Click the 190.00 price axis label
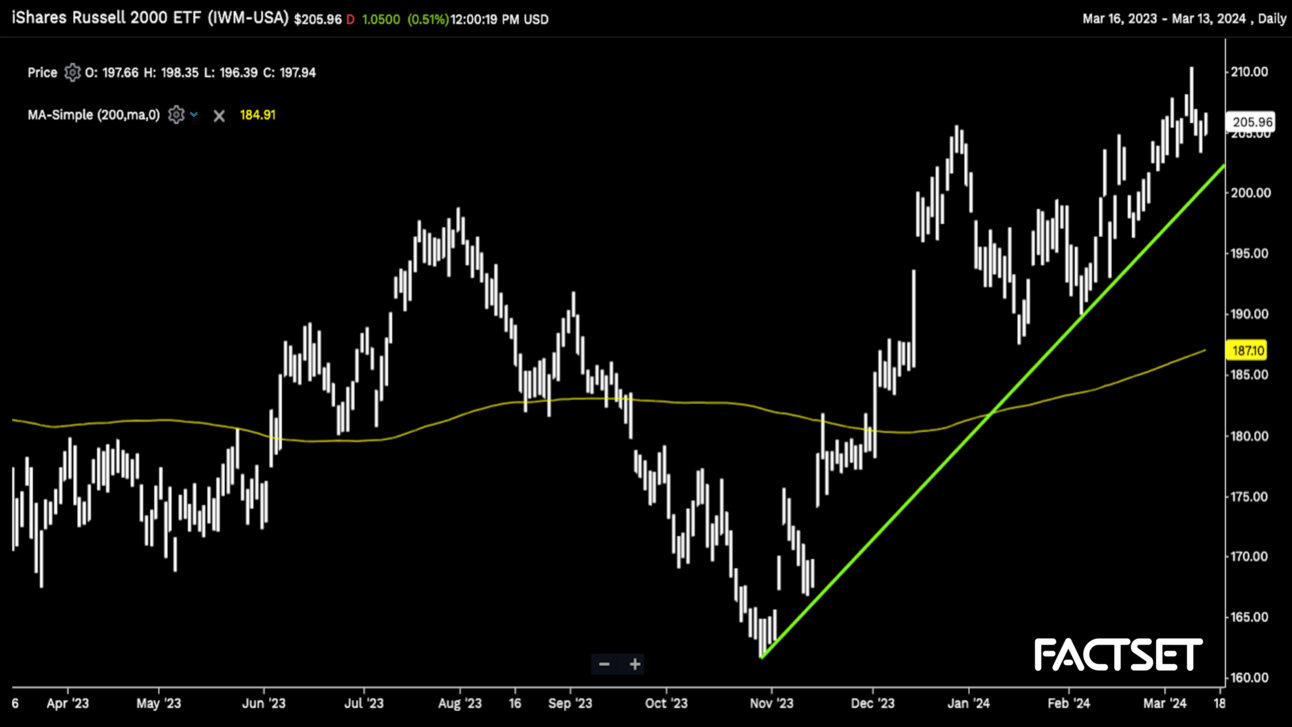Screen dimensions: 1292x727 pyautogui.click(x=1249, y=314)
